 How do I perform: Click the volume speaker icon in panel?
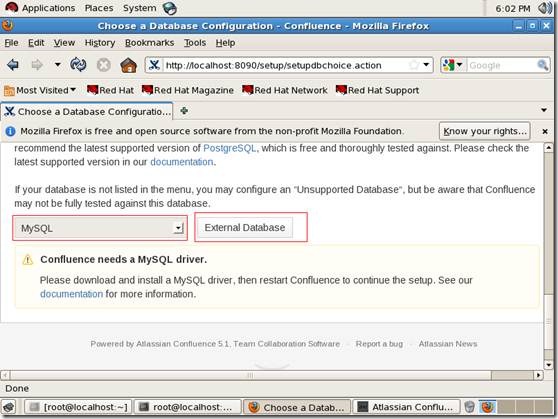pyautogui.click(x=545, y=8)
